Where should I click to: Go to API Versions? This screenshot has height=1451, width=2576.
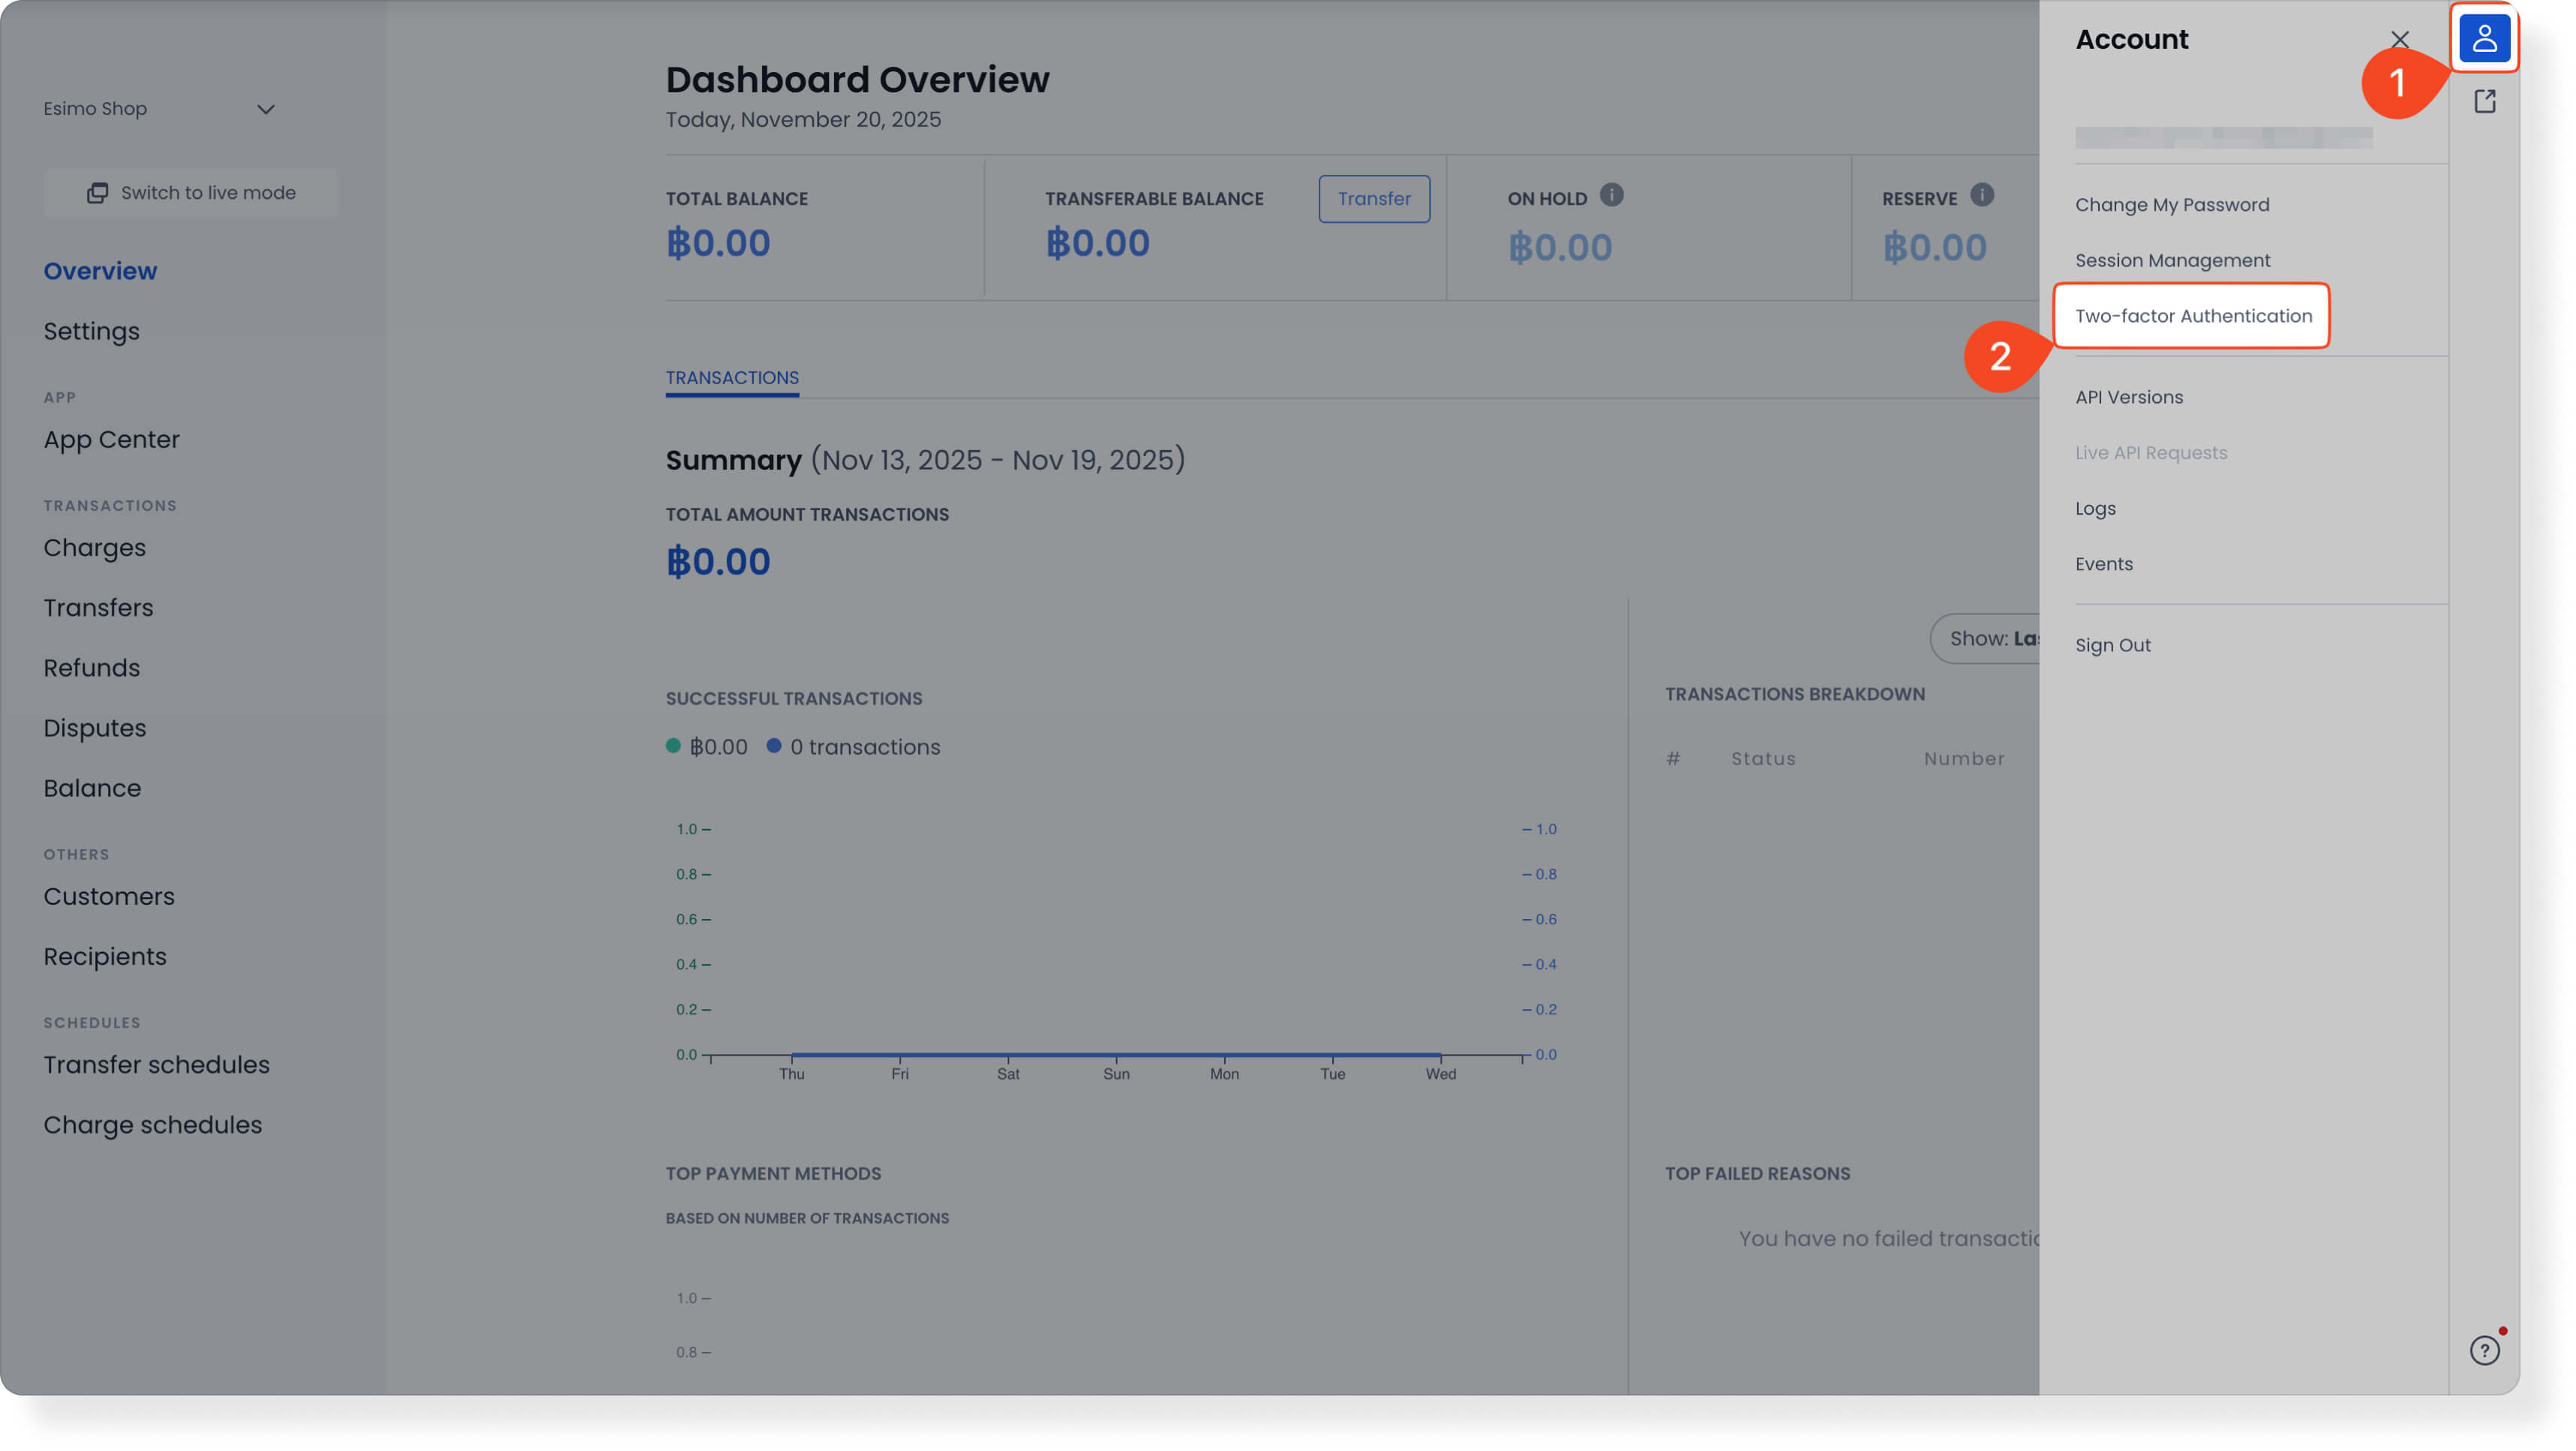click(x=2128, y=397)
